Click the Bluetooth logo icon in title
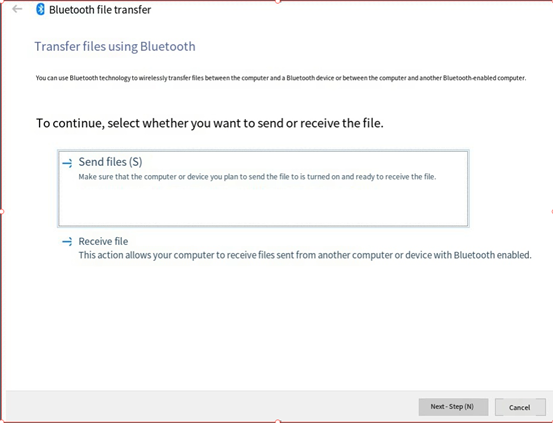The image size is (553, 423). click(x=41, y=10)
